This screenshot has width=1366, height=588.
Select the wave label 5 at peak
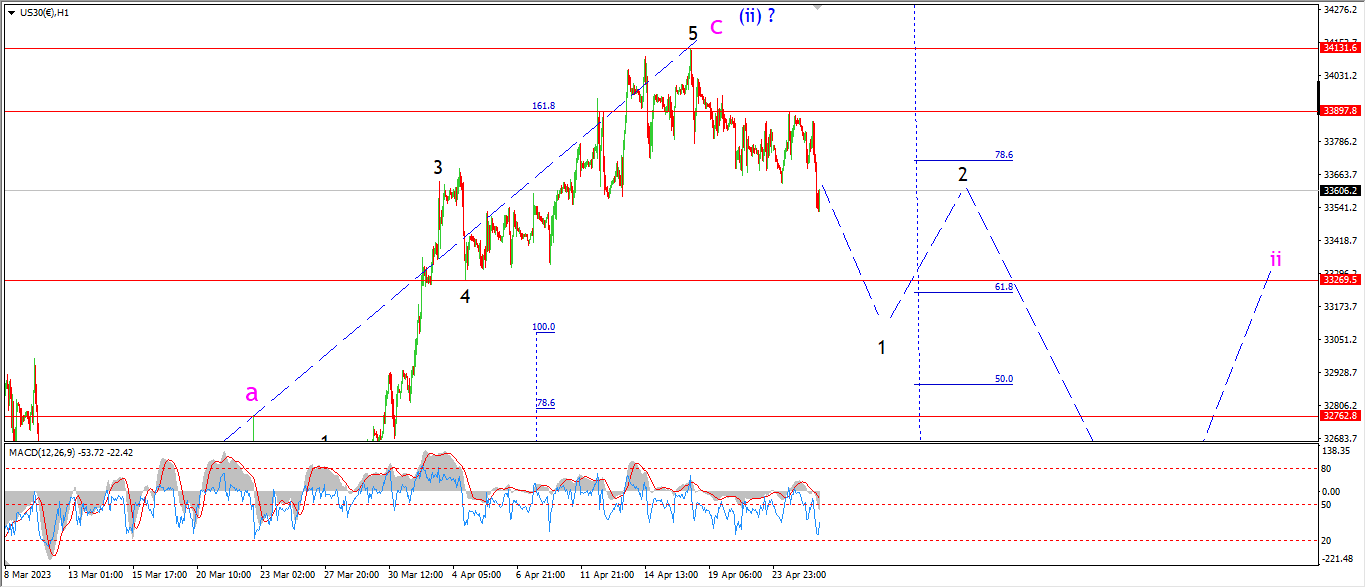coord(692,34)
